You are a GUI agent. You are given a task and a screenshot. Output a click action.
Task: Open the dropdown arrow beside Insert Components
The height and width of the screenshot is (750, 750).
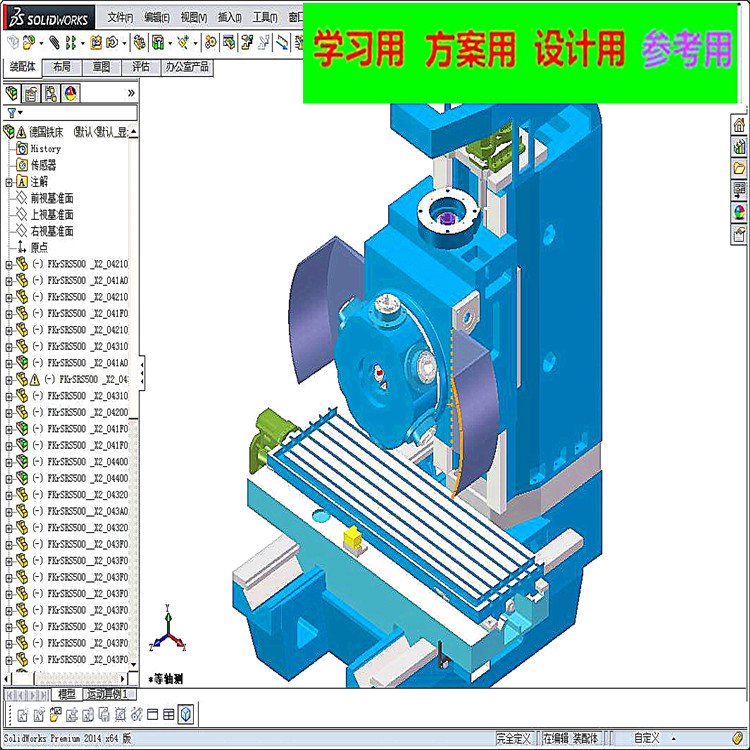(41, 44)
